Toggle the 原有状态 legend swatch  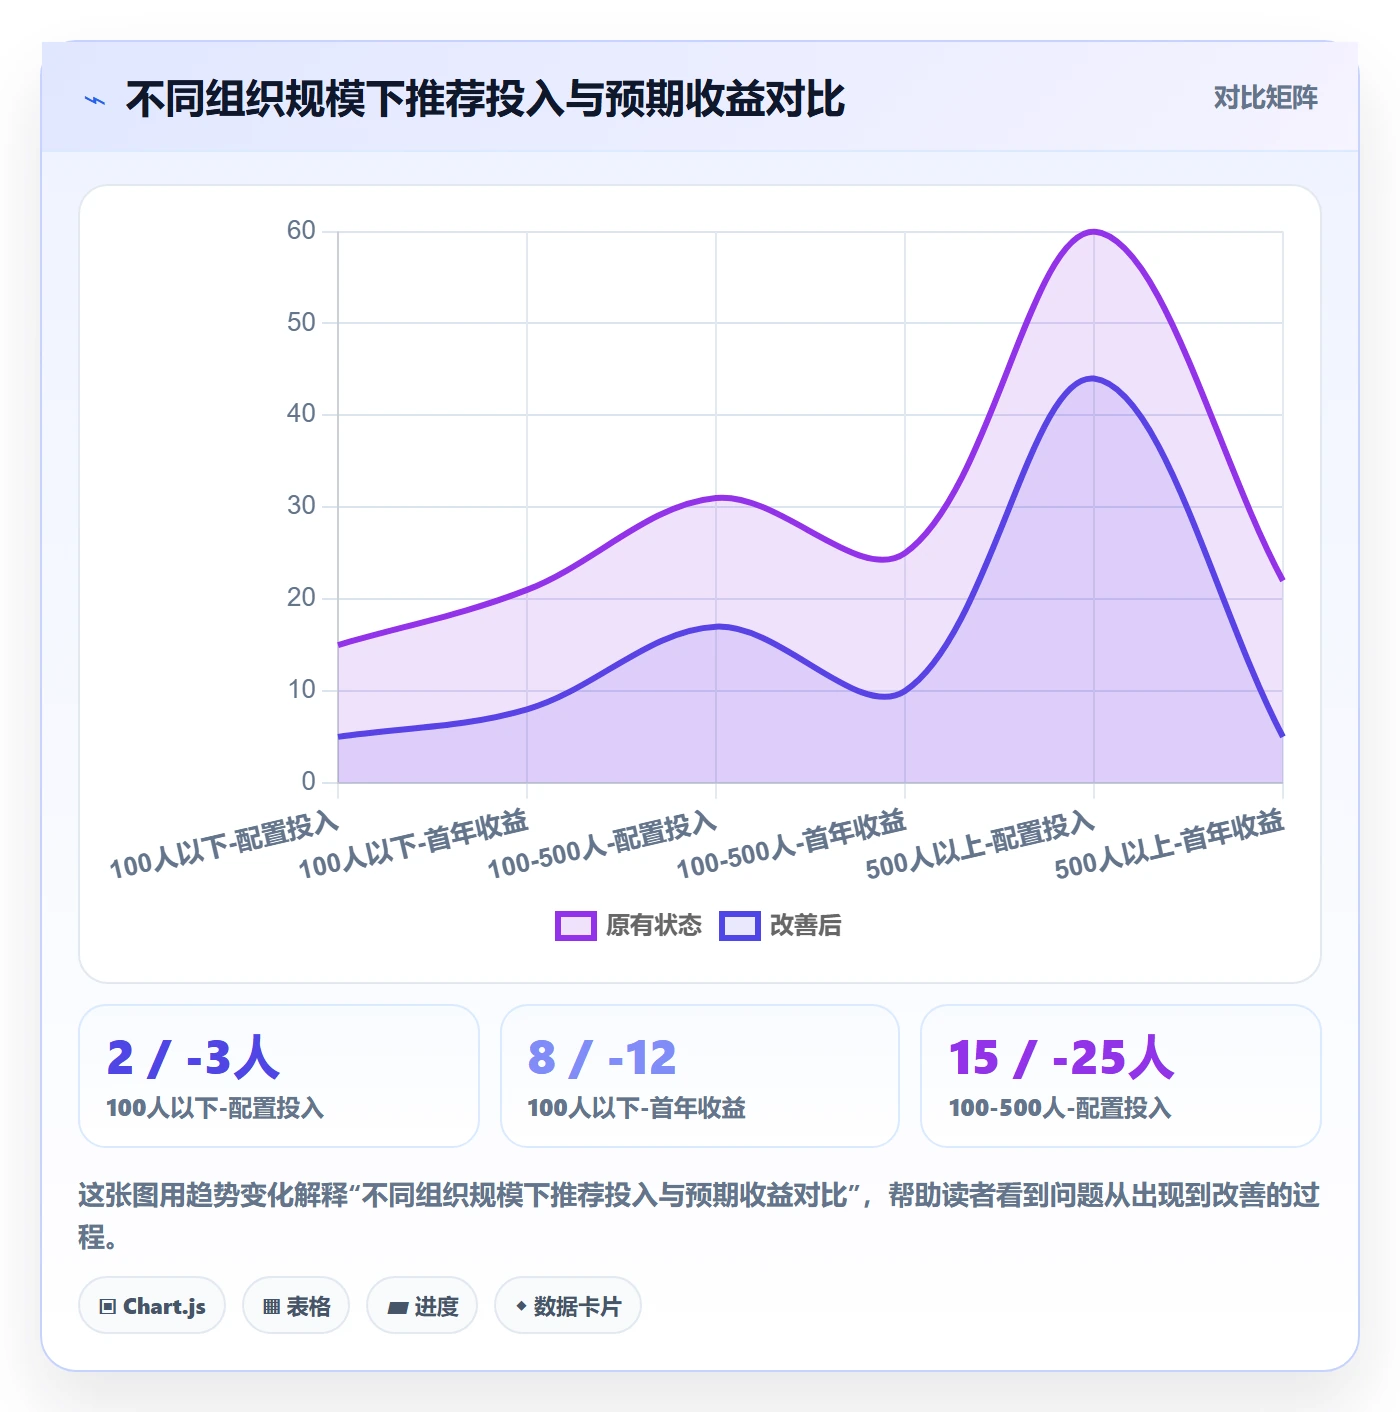pyautogui.click(x=576, y=926)
